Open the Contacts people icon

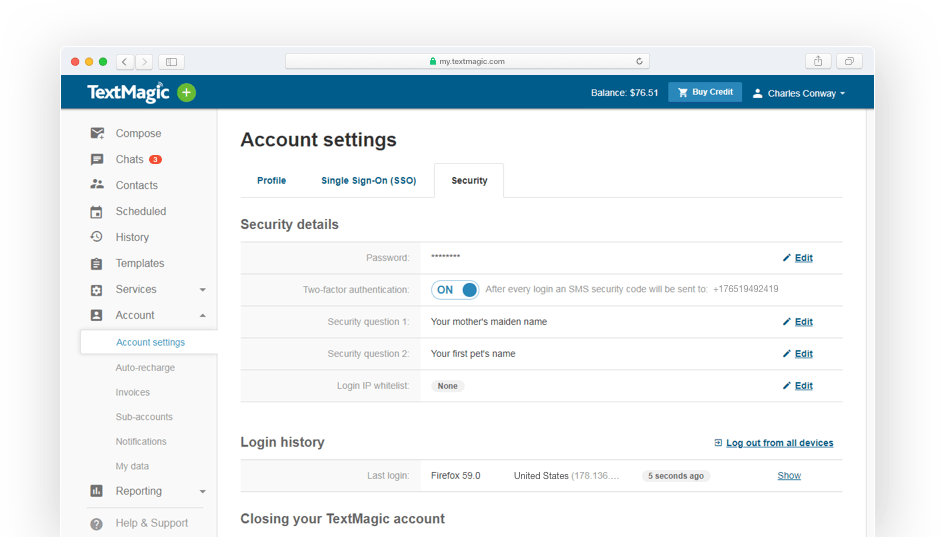(97, 185)
